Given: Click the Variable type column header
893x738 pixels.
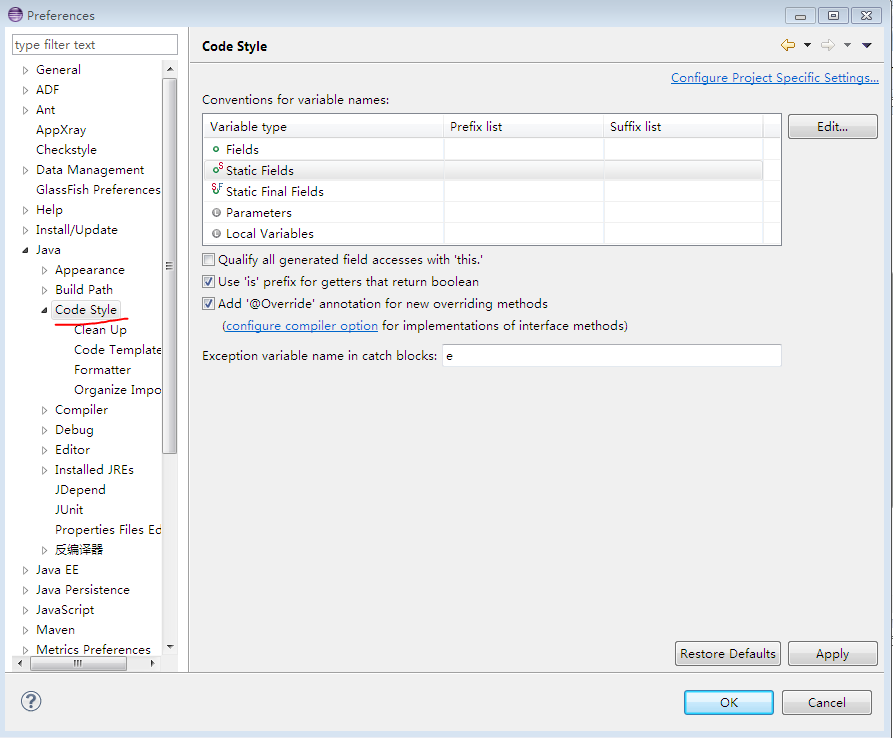Looking at the screenshot, I should 323,126.
